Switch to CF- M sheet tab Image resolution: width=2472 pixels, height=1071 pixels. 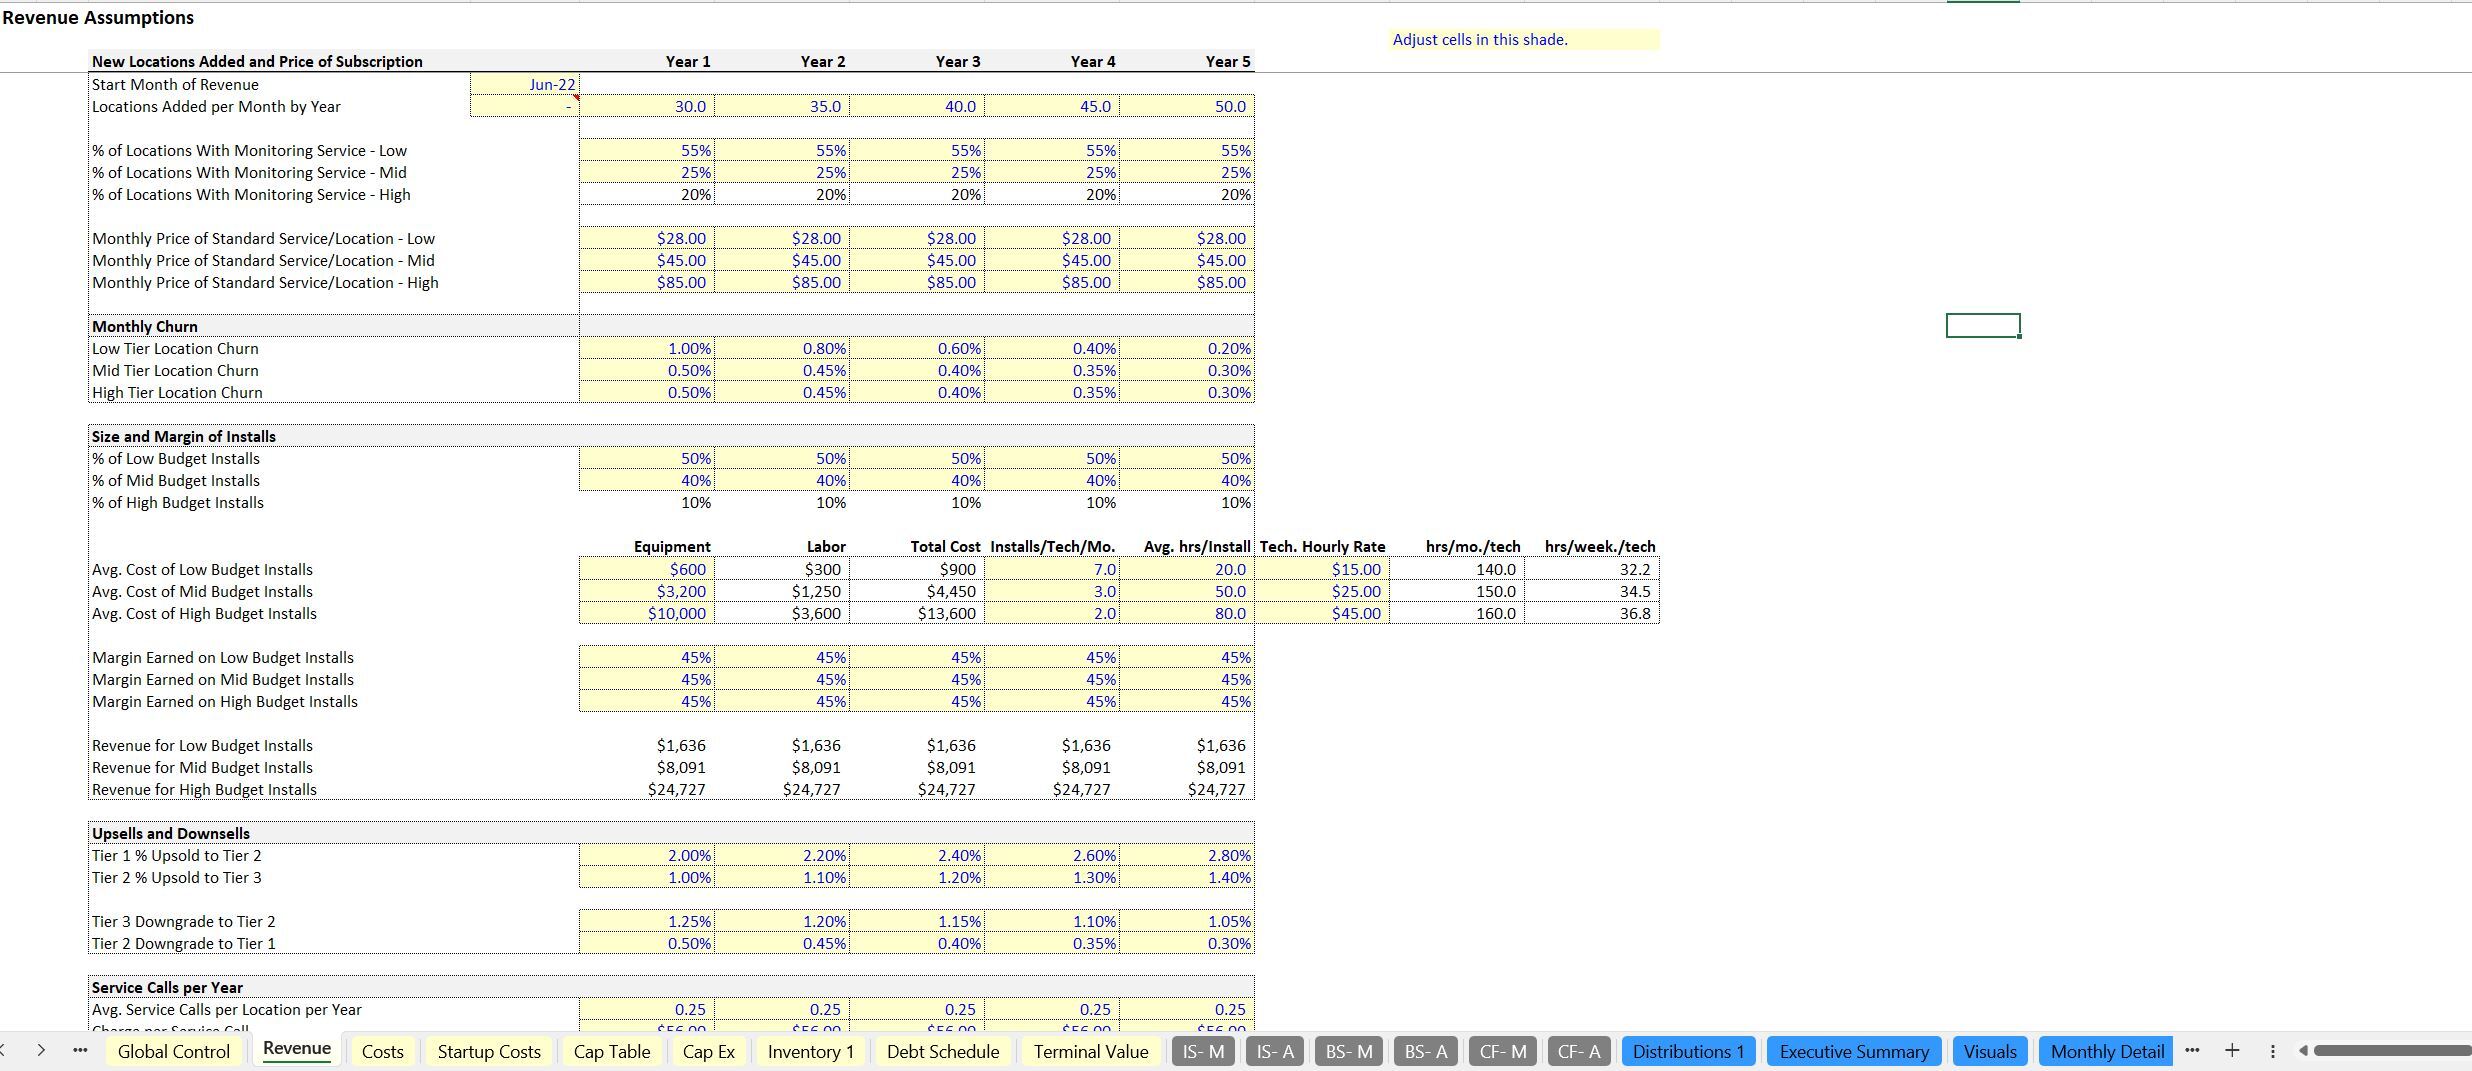(x=1503, y=1051)
